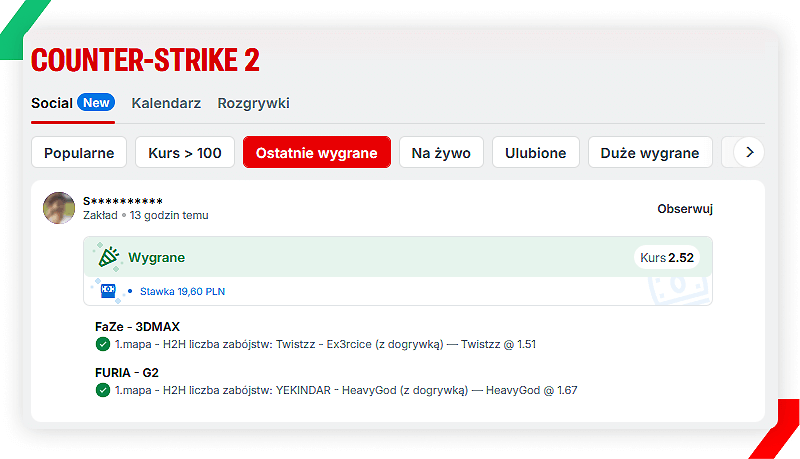Select the Duże wygrane filter
The image size is (800, 459).
pyautogui.click(x=650, y=152)
